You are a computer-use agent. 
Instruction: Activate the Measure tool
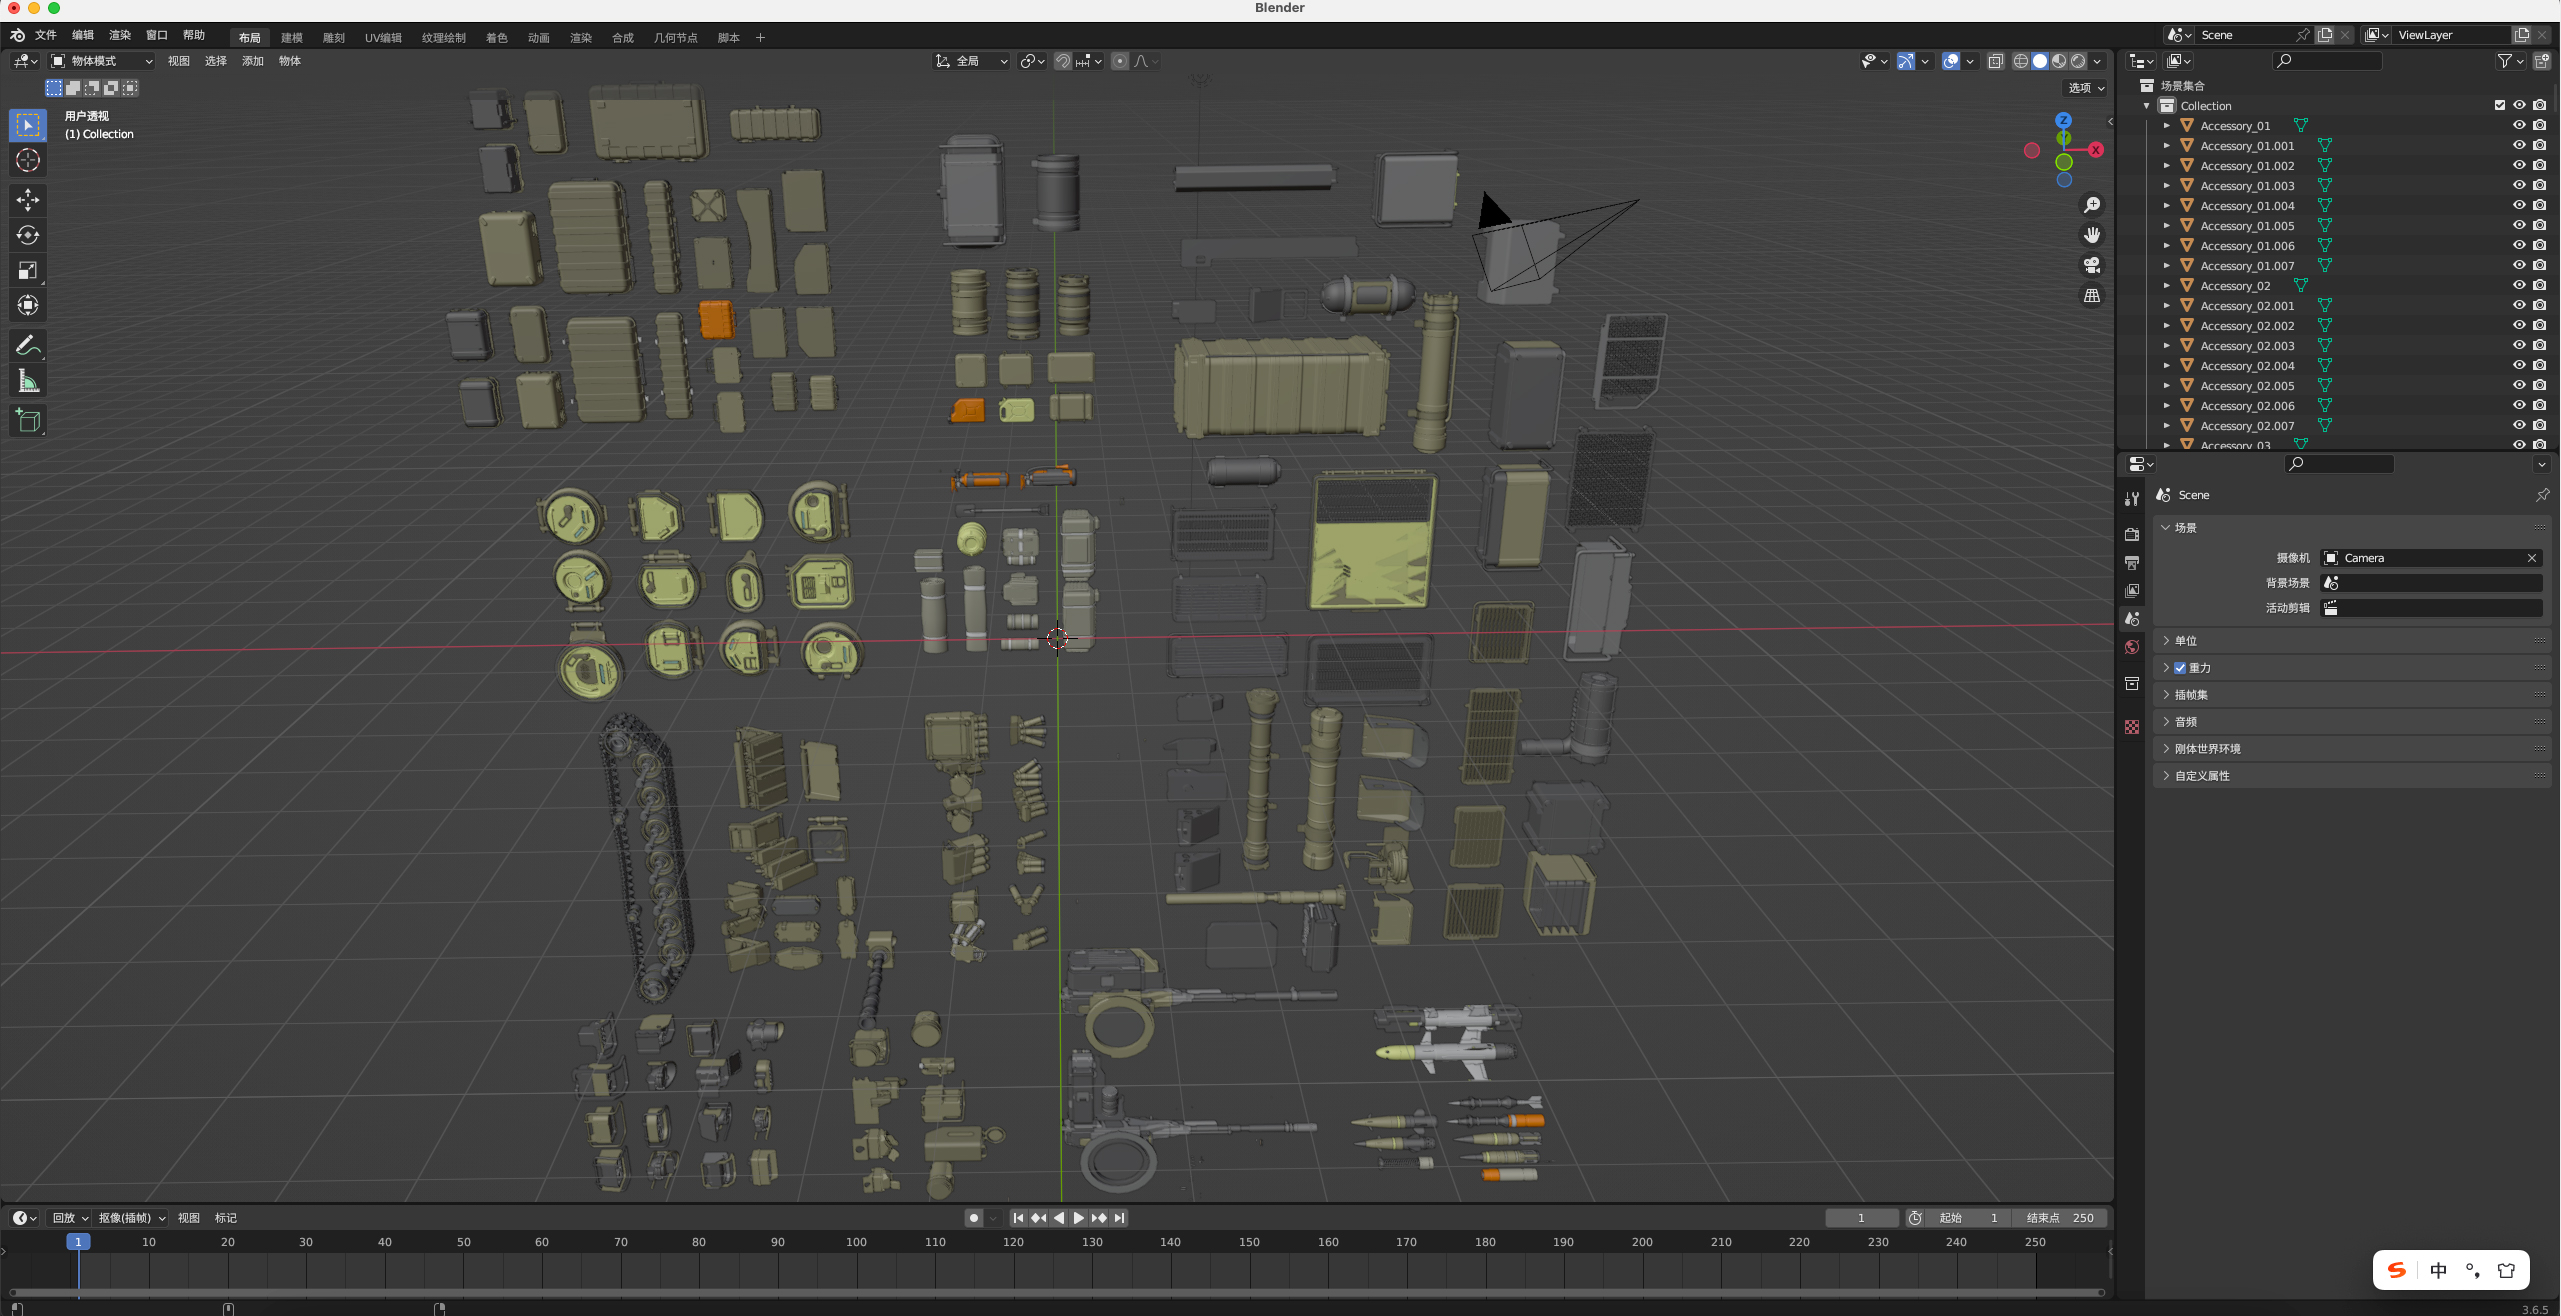coord(27,380)
